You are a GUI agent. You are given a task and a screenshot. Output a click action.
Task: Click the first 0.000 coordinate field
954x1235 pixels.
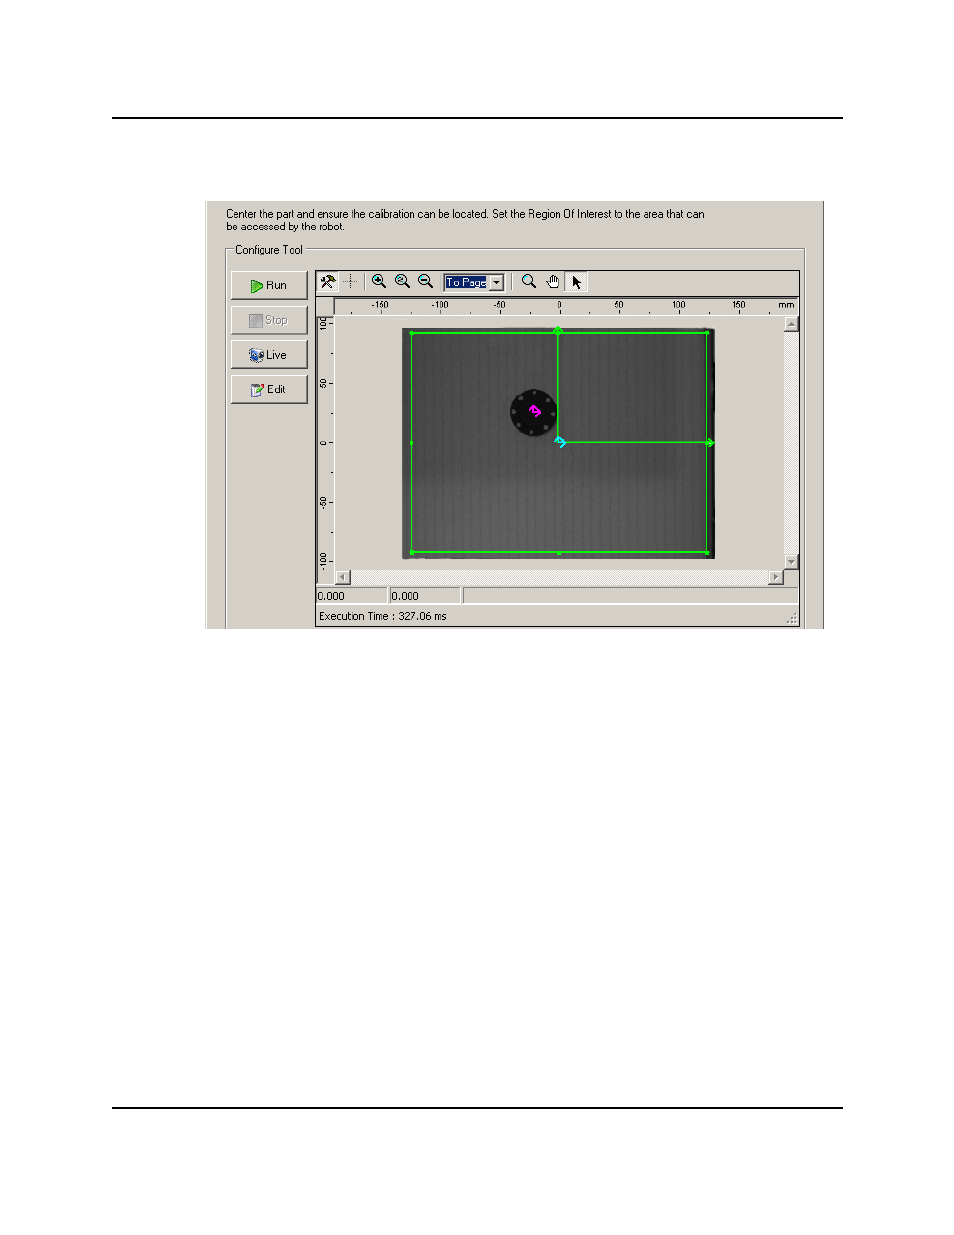(x=351, y=596)
